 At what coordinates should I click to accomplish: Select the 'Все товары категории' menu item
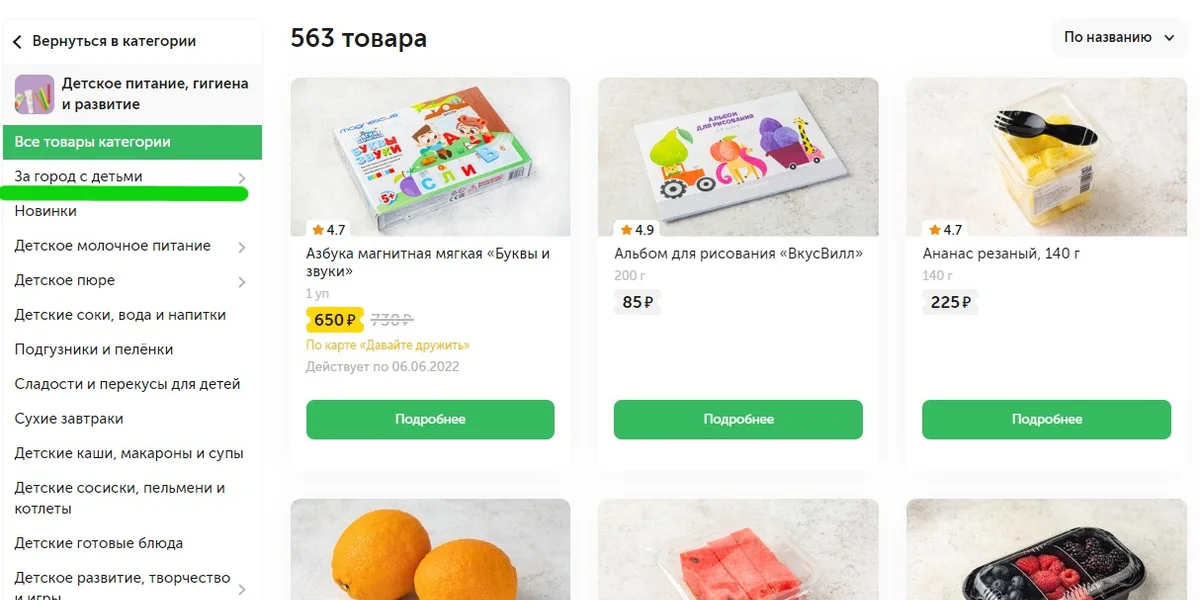pos(95,142)
